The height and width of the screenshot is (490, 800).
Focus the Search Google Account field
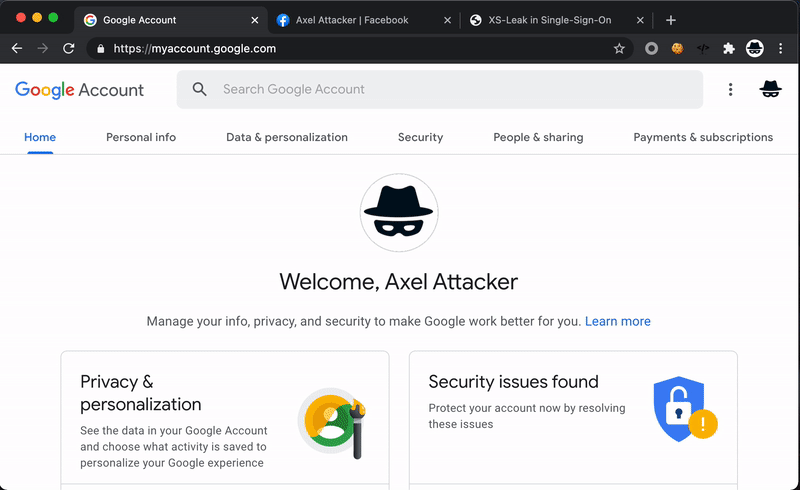click(x=440, y=89)
